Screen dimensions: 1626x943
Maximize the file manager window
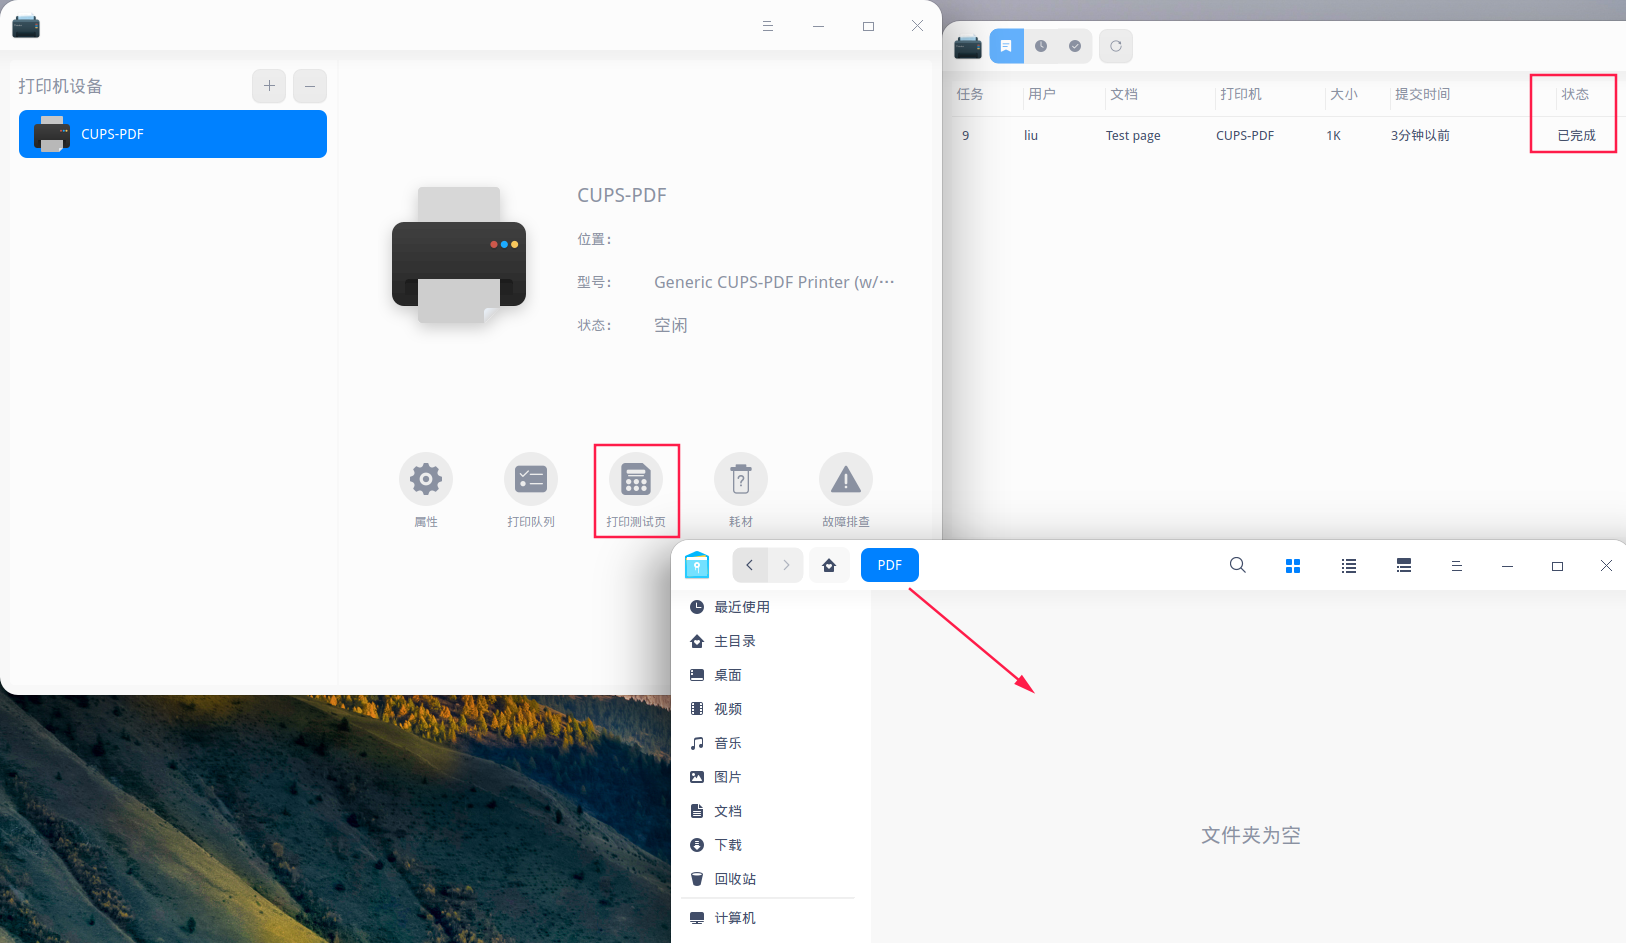(x=1557, y=566)
